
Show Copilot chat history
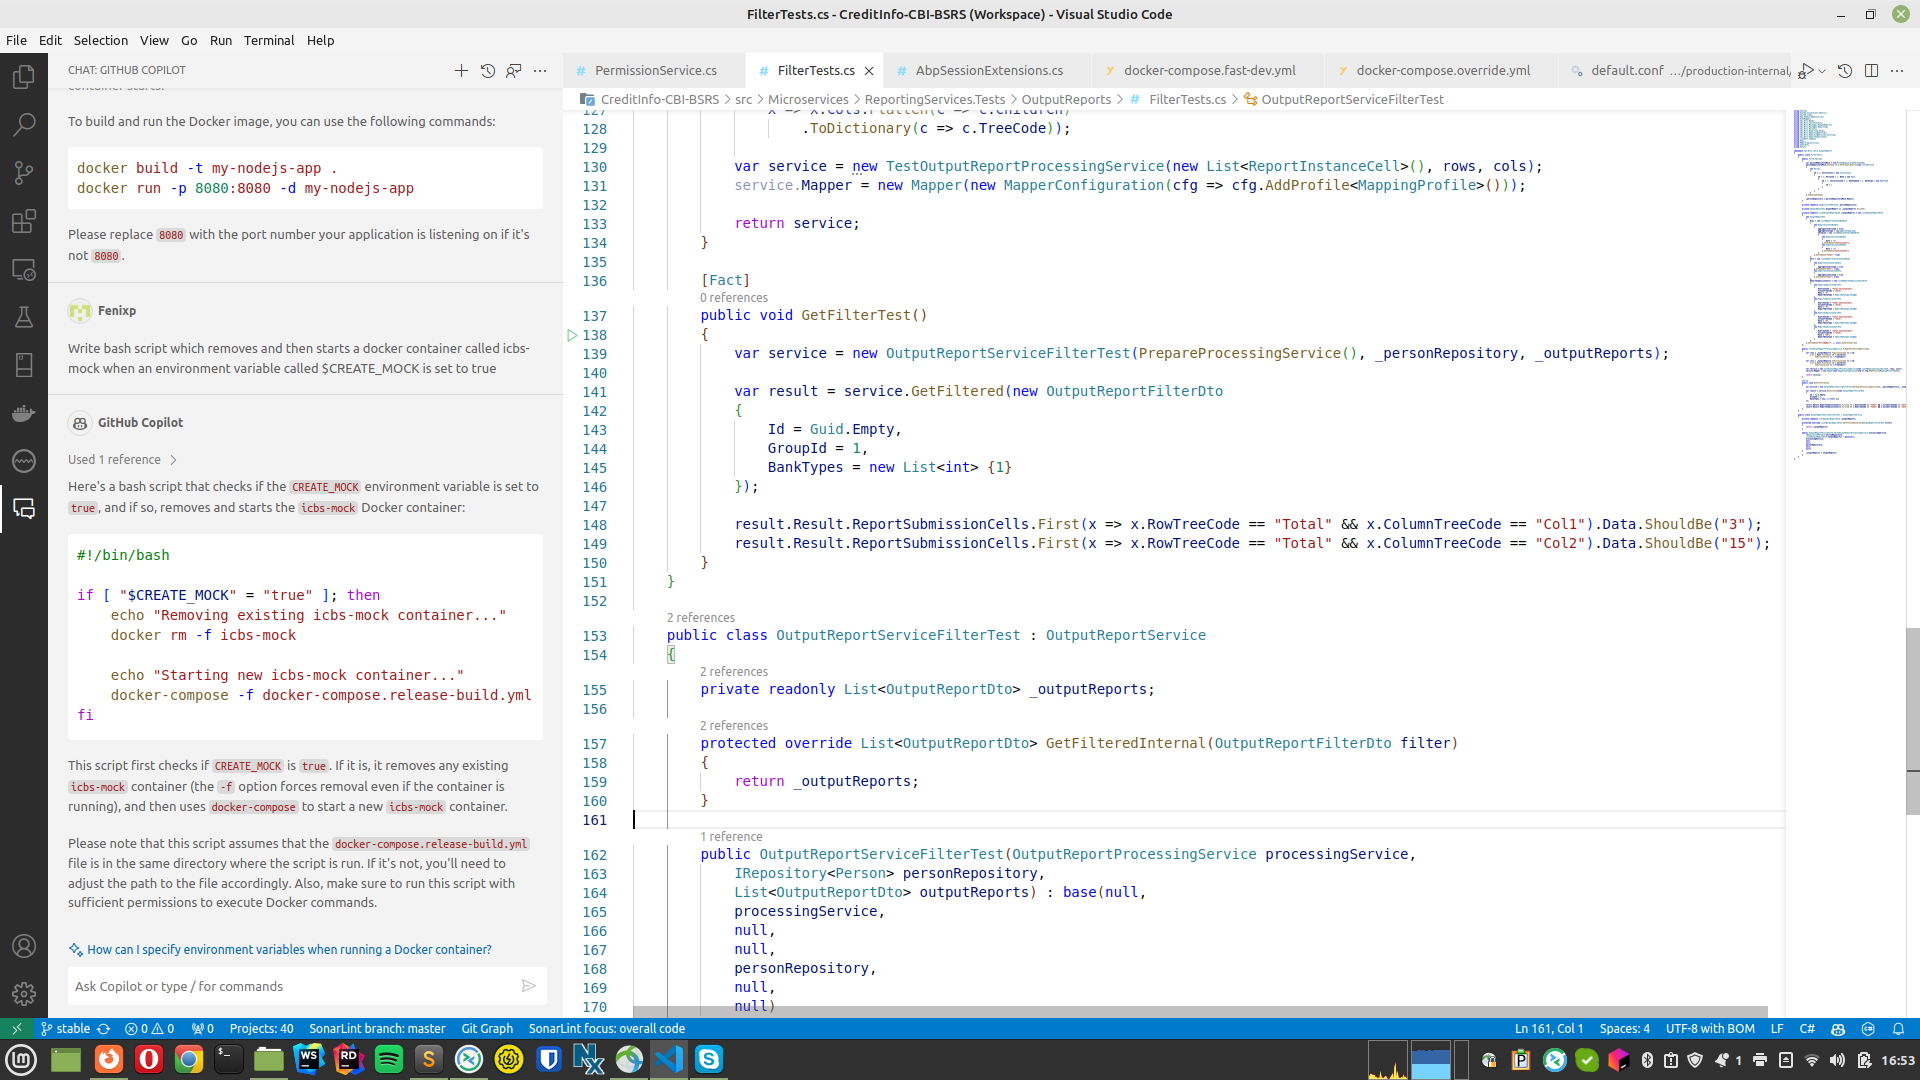point(488,71)
